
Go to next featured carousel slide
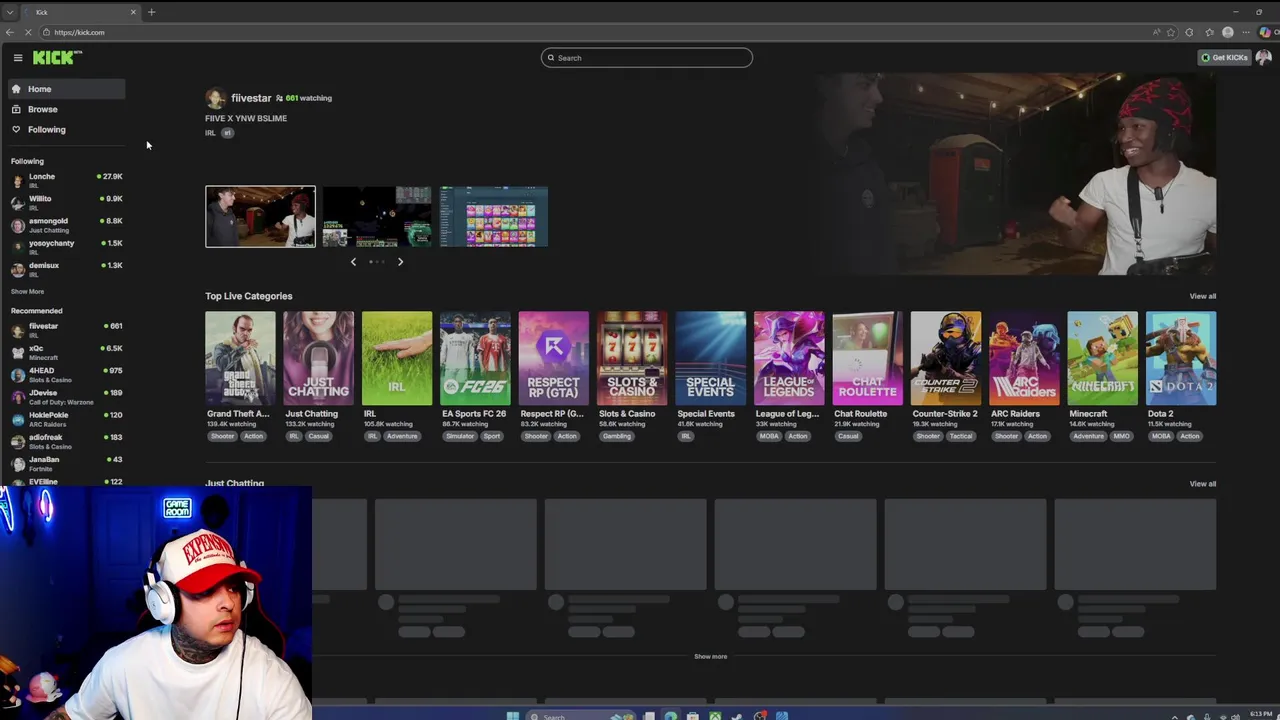[x=400, y=262]
